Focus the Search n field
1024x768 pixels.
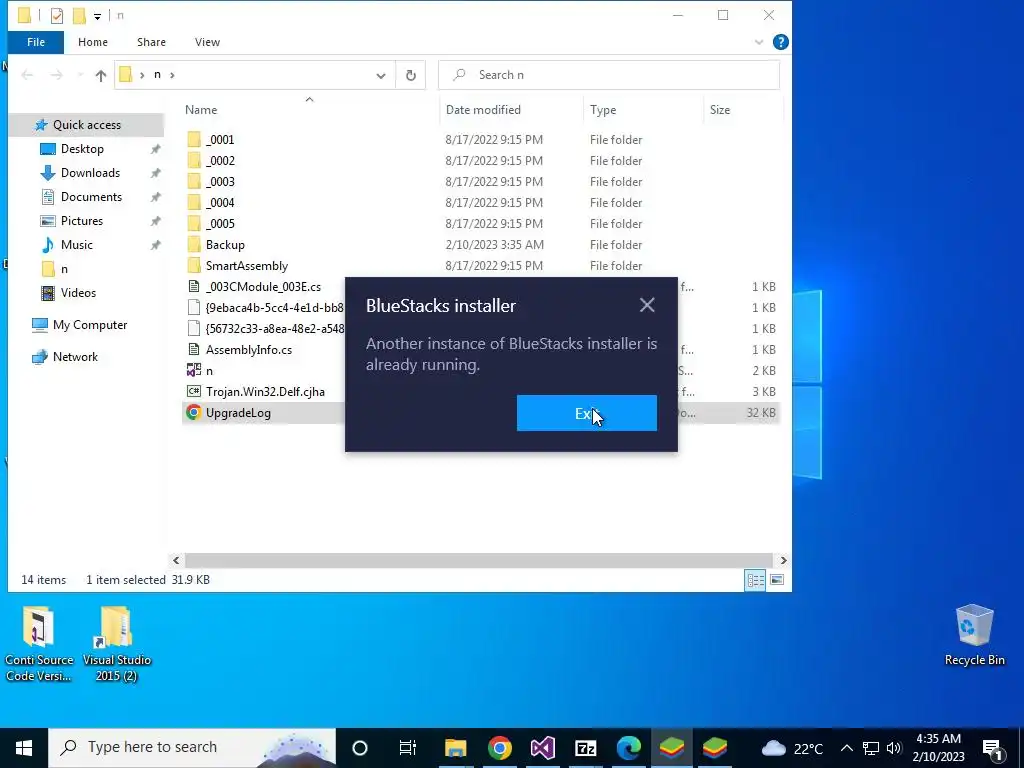coord(609,74)
